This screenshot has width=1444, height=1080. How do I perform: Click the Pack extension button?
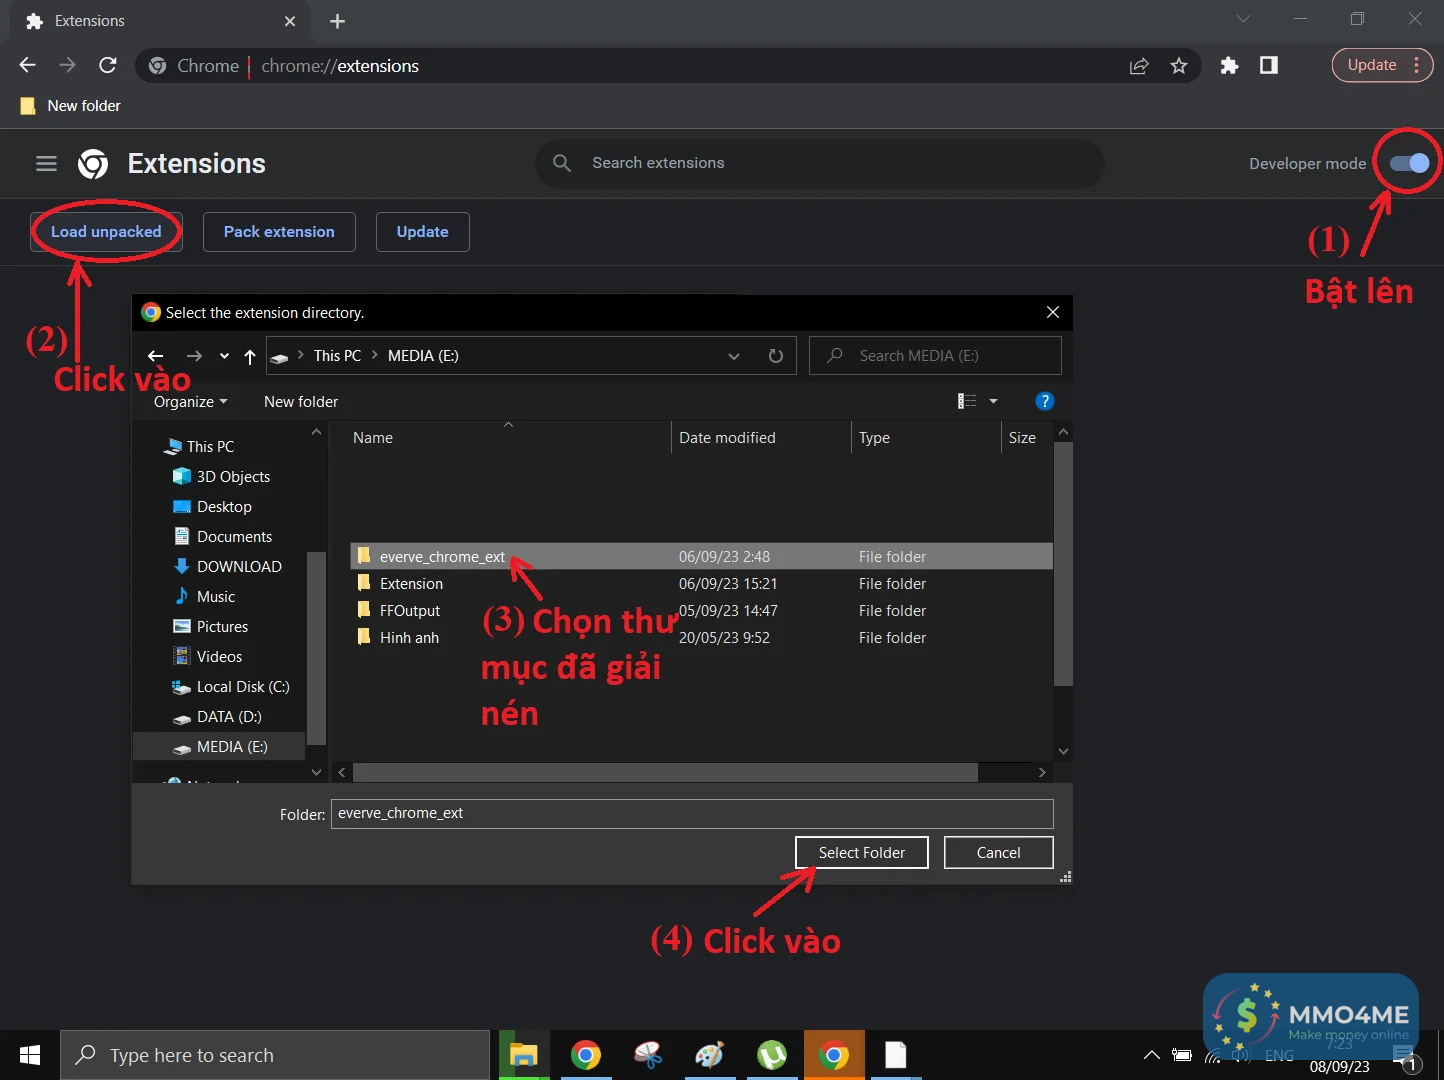click(x=279, y=231)
